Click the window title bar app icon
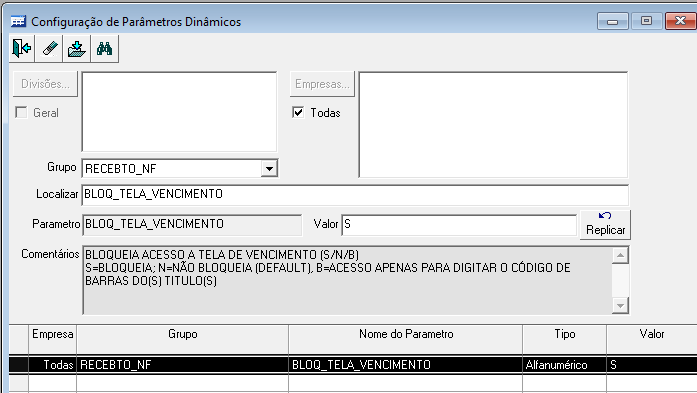Screen dimensions: 697x393 18,21
